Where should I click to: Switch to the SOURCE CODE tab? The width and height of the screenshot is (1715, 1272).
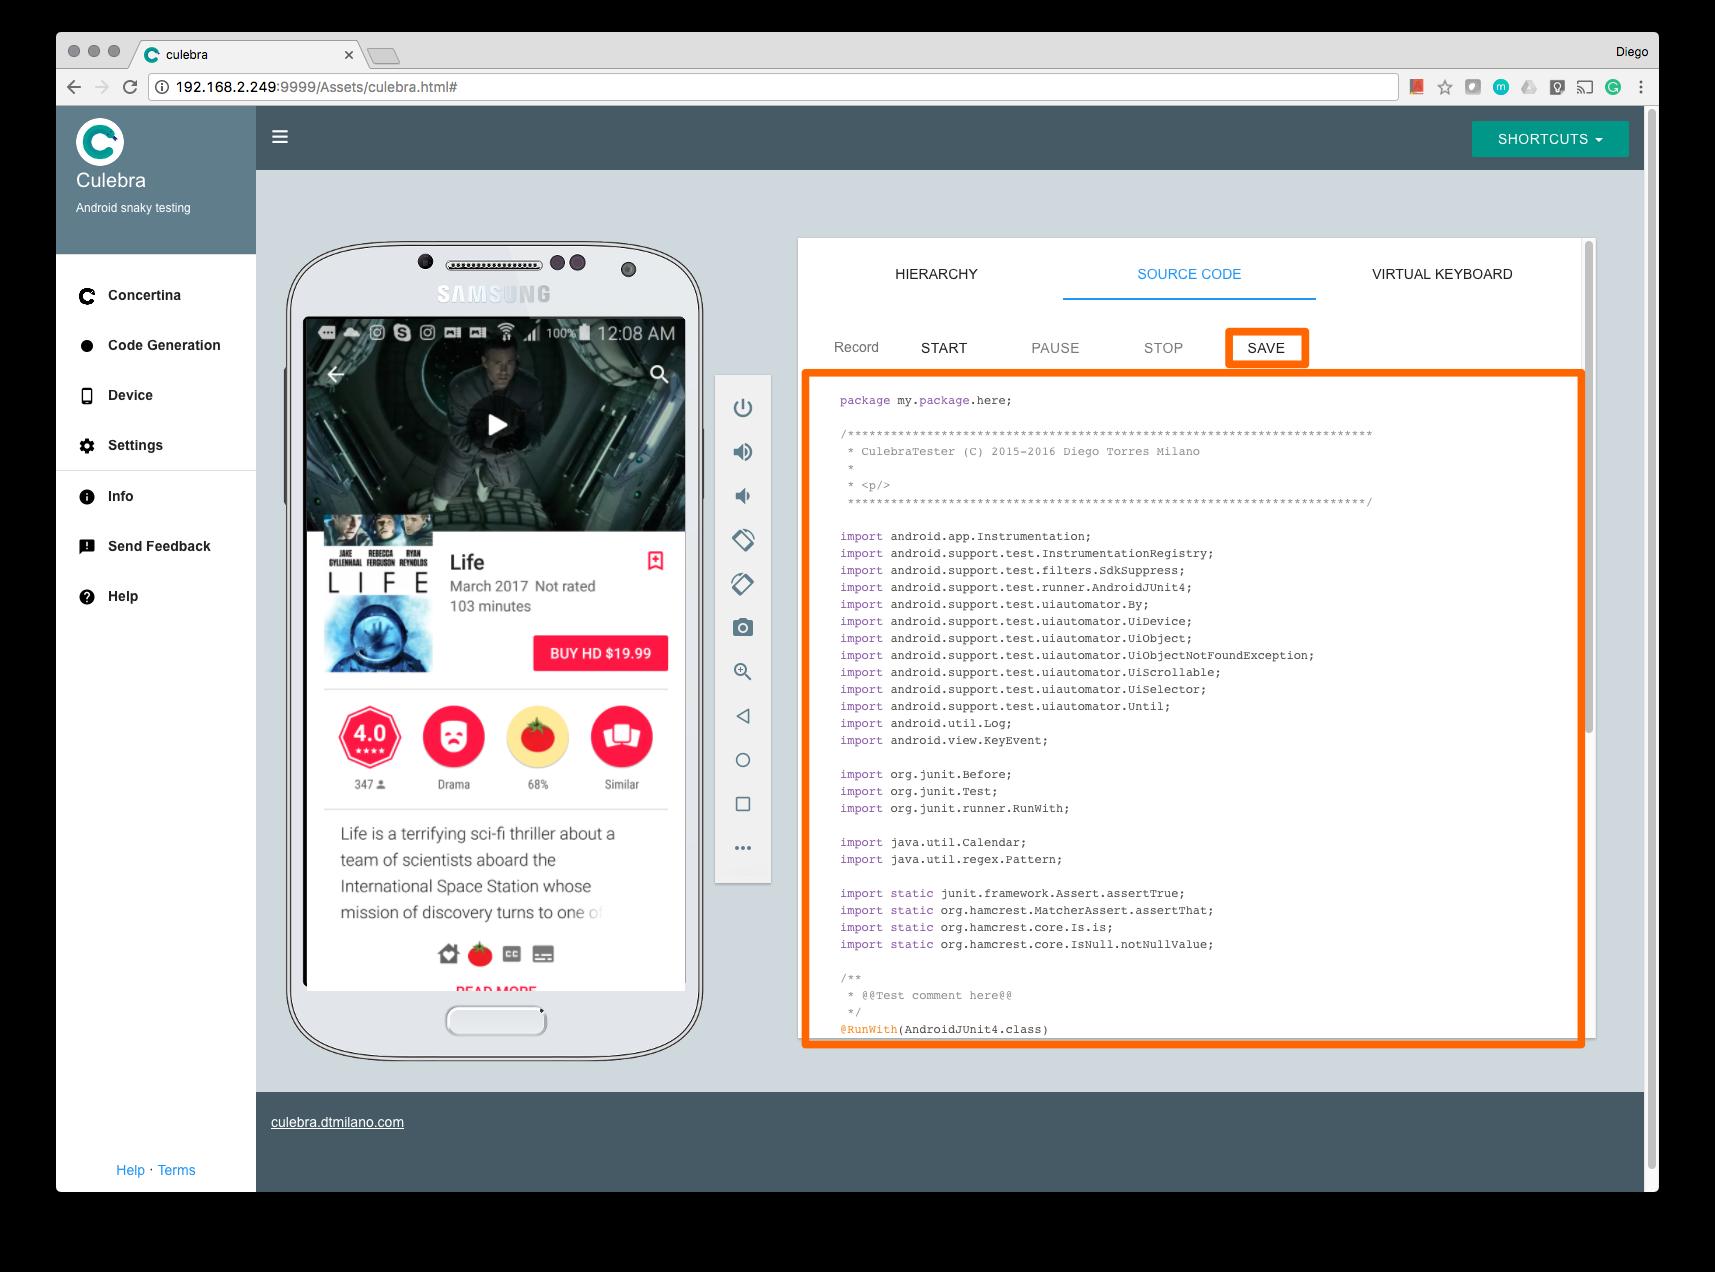1189,274
